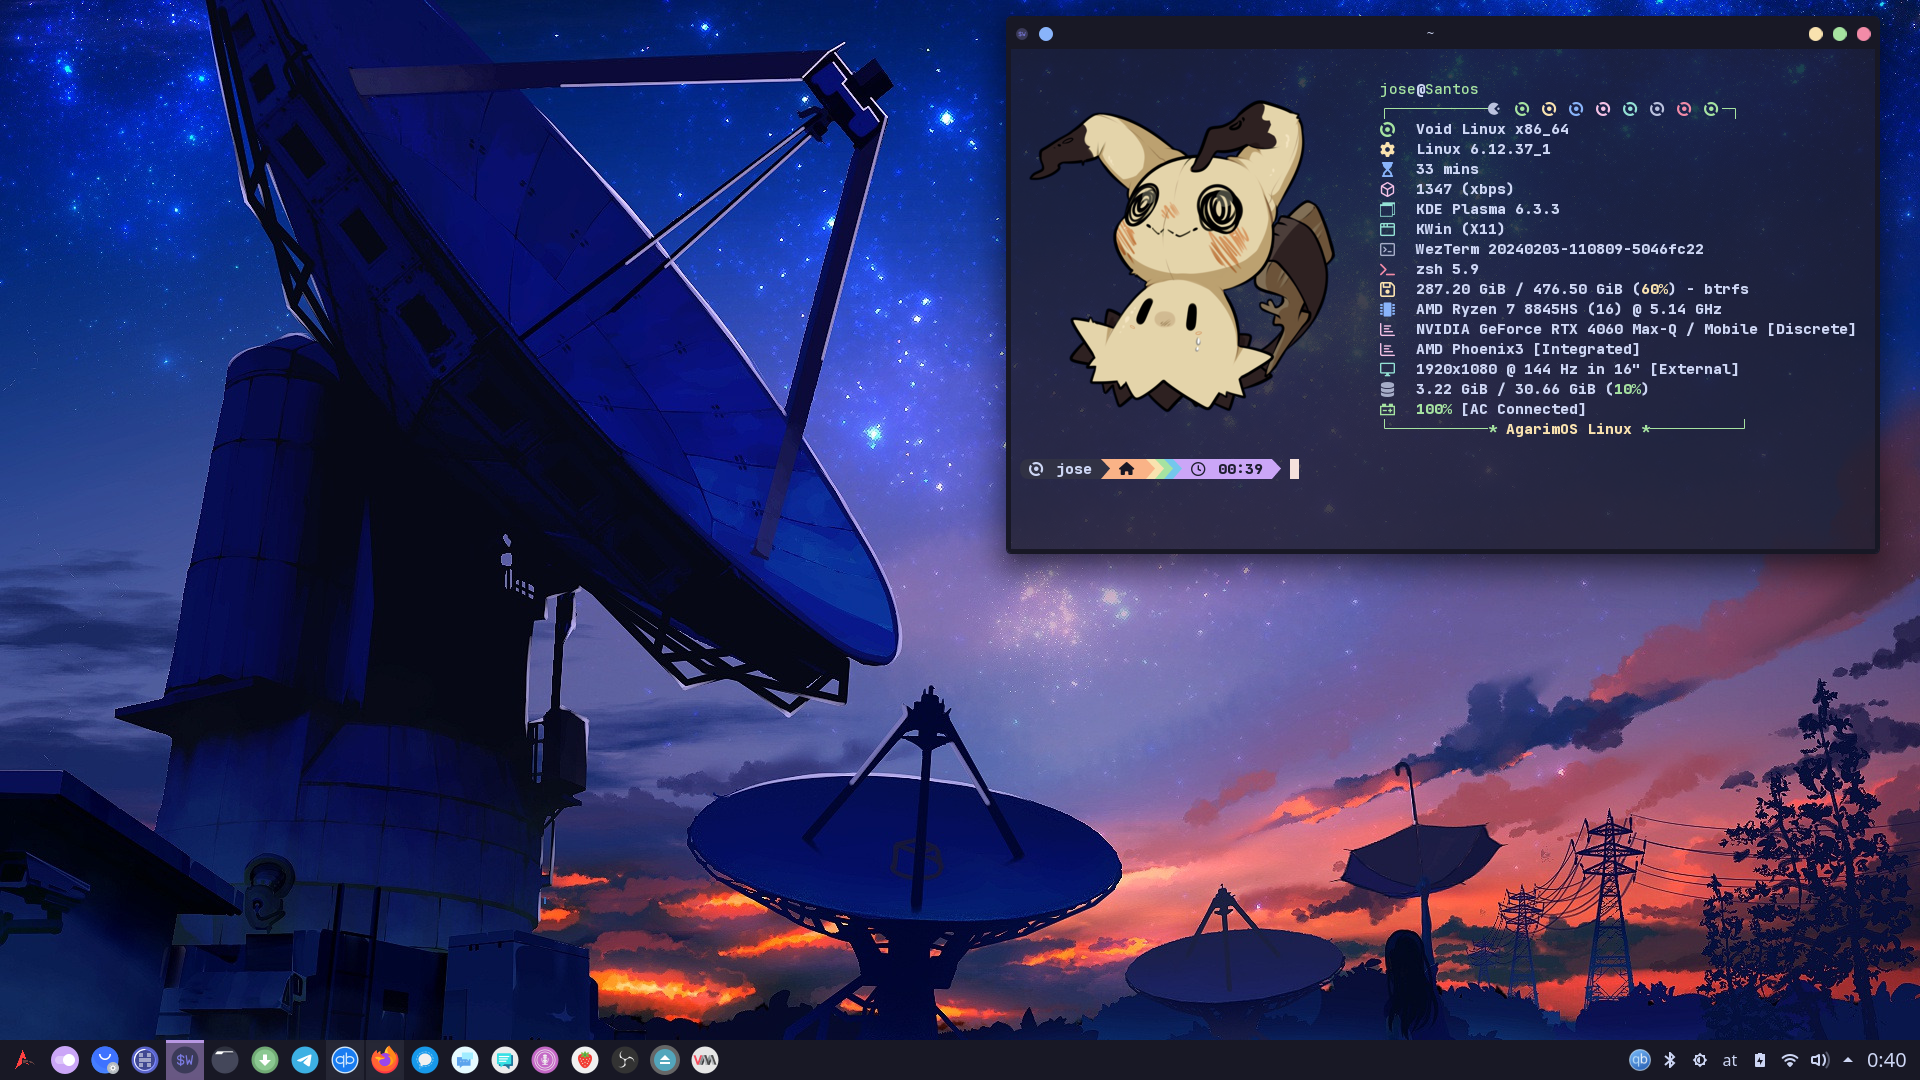Screen dimensions: 1920x1080
Task: Open the Wi-Fi networks tray icon
Action: pyautogui.click(x=1790, y=1060)
